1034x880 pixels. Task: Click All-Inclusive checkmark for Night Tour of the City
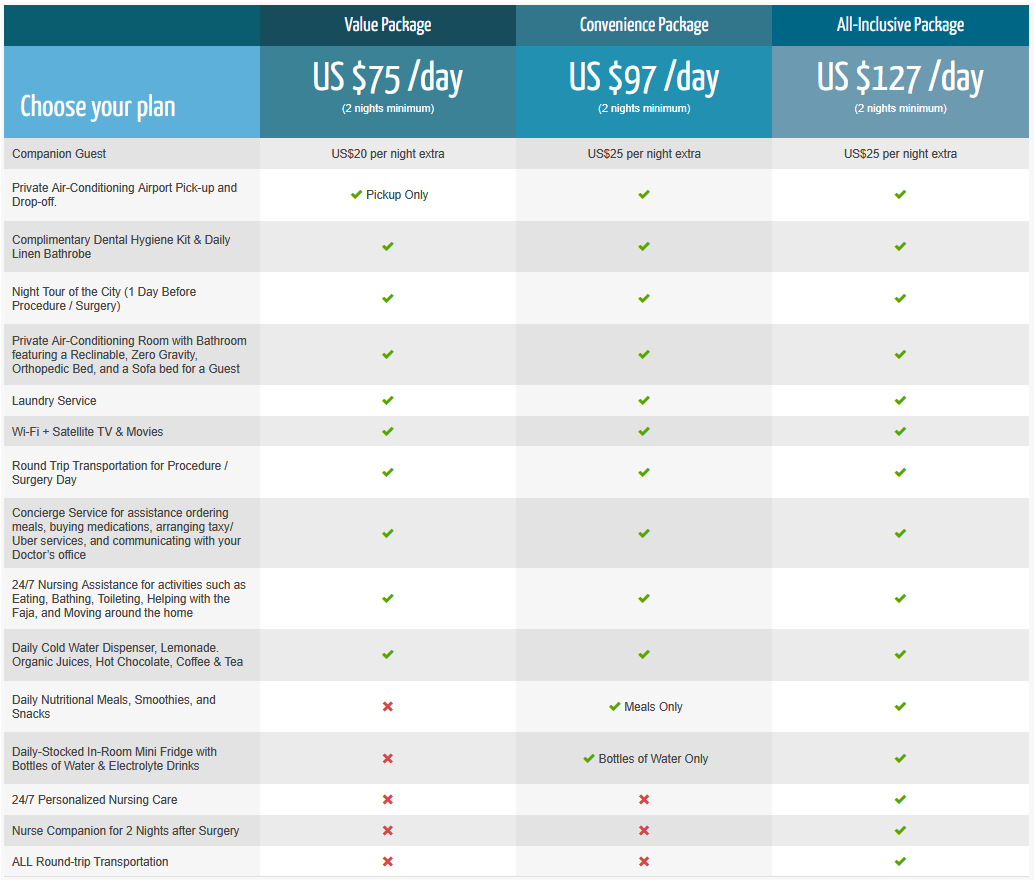coord(900,299)
